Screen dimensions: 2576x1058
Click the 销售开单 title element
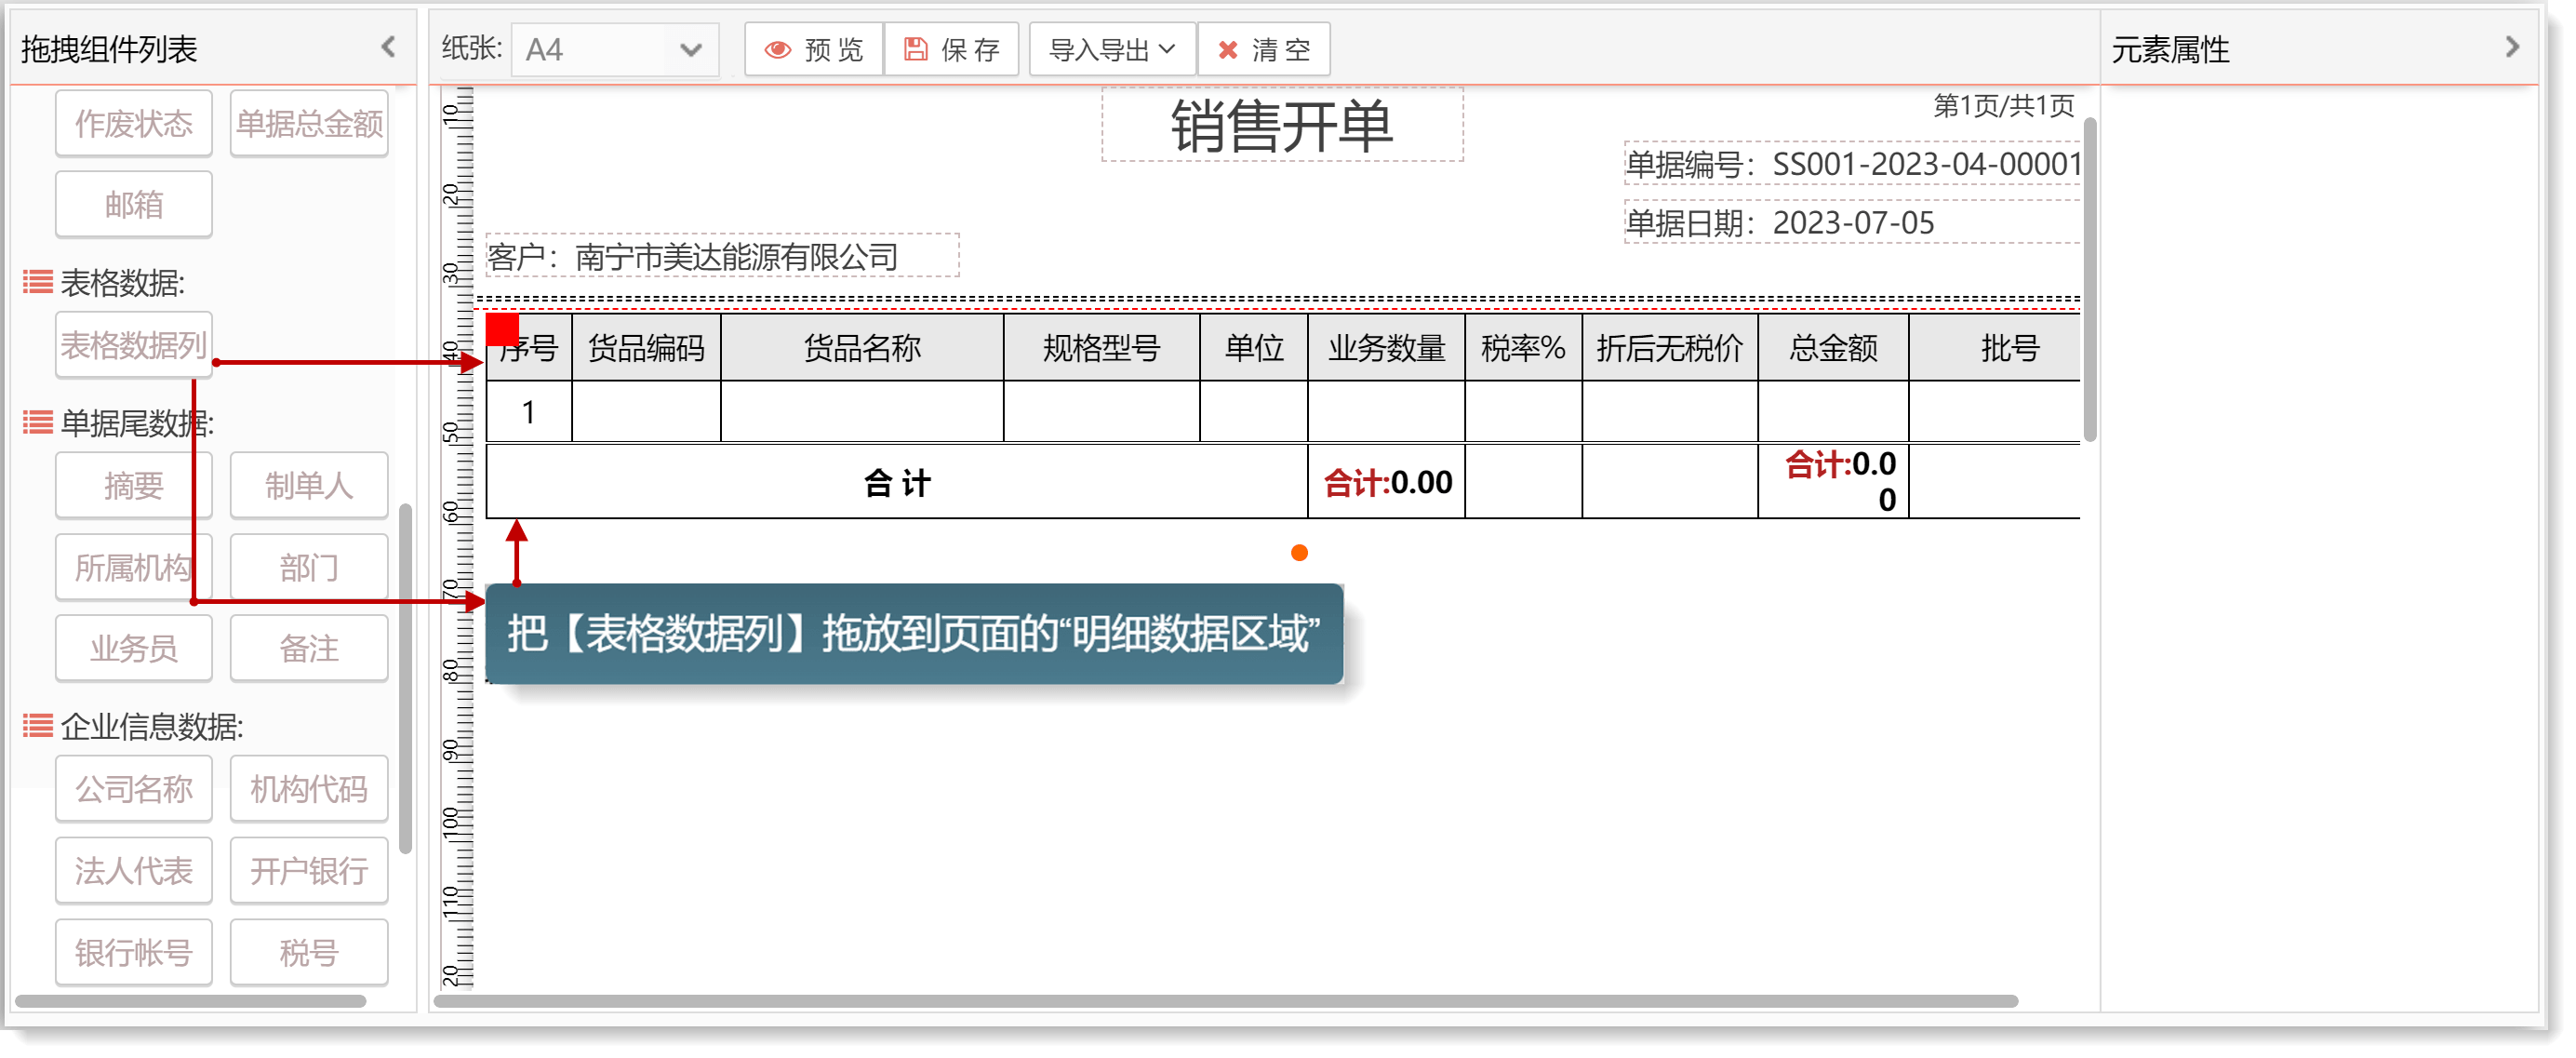(x=1281, y=125)
